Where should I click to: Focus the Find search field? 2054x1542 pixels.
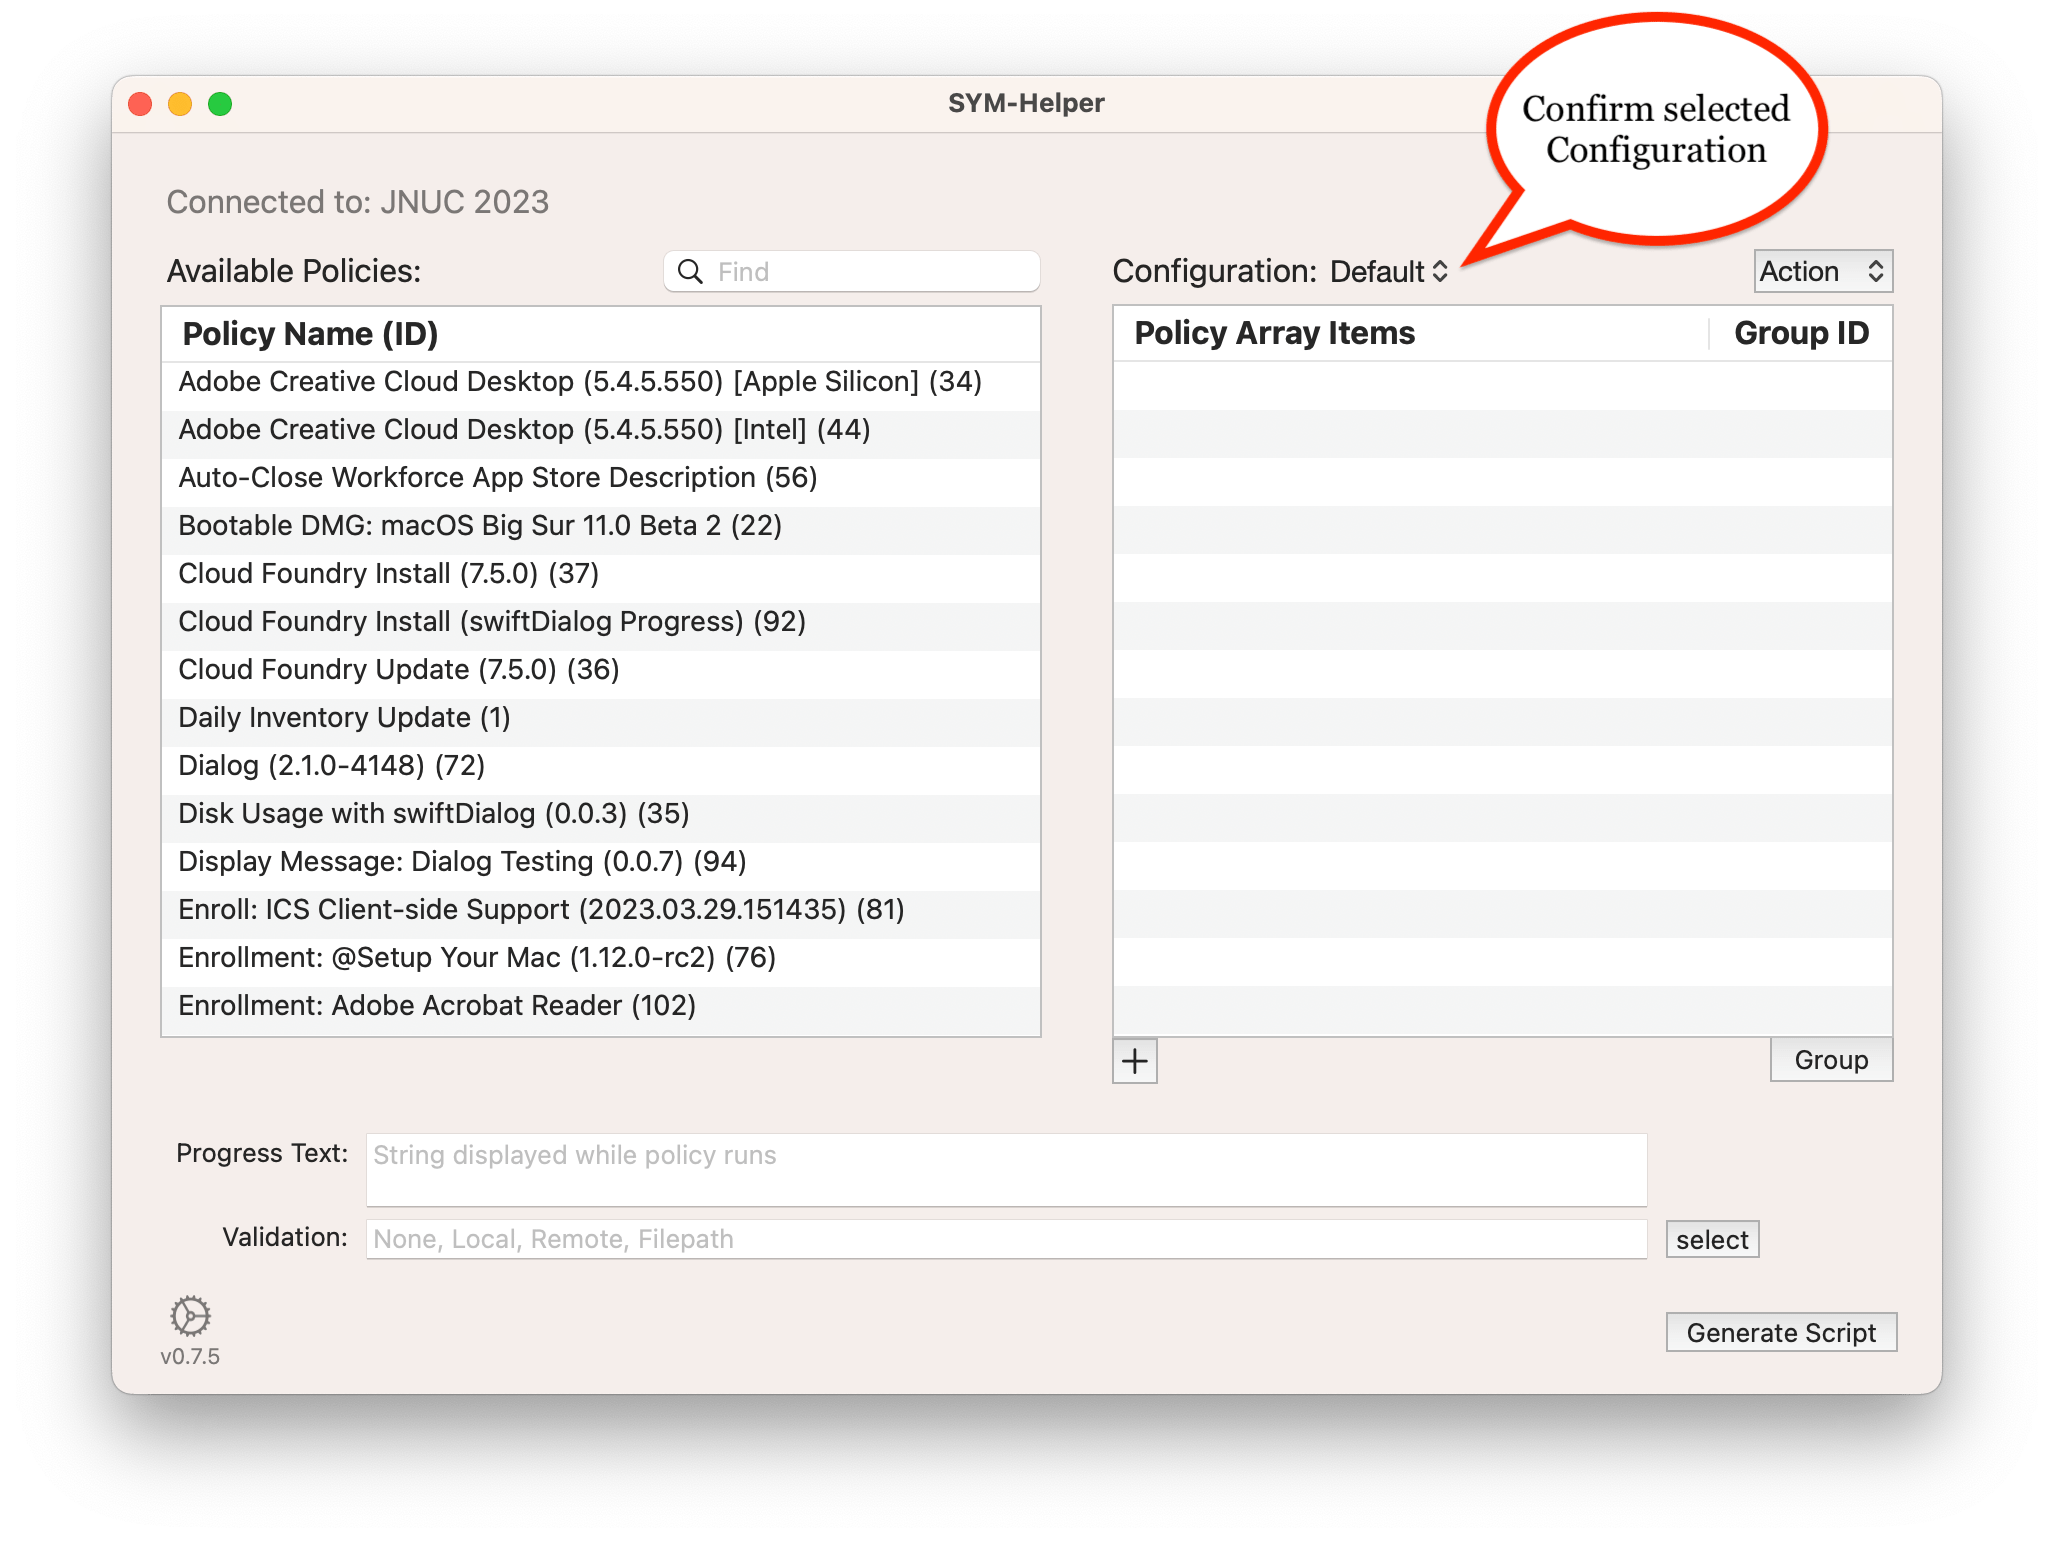(870, 272)
